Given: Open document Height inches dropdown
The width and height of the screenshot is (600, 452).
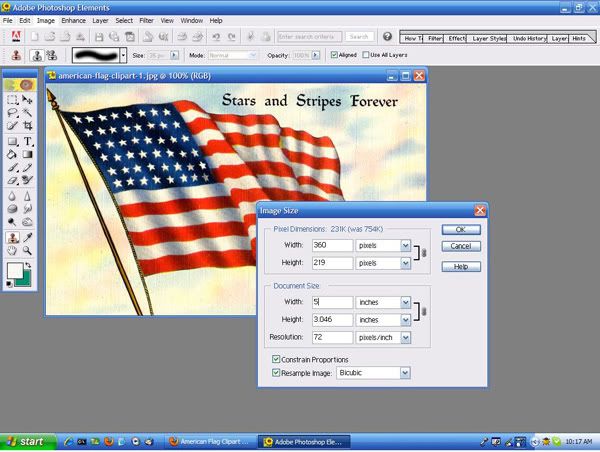Looking at the screenshot, I should 405,320.
